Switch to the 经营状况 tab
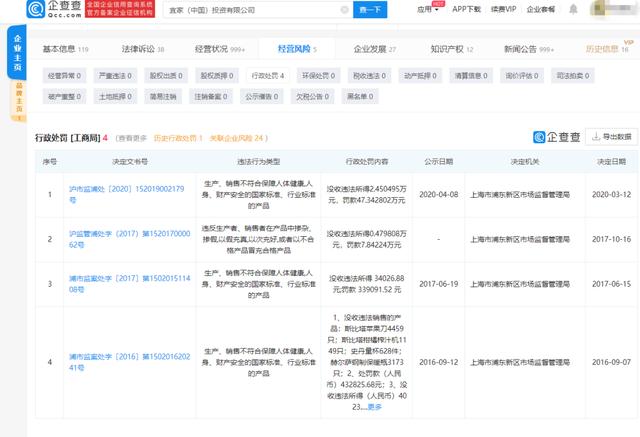 (220, 49)
